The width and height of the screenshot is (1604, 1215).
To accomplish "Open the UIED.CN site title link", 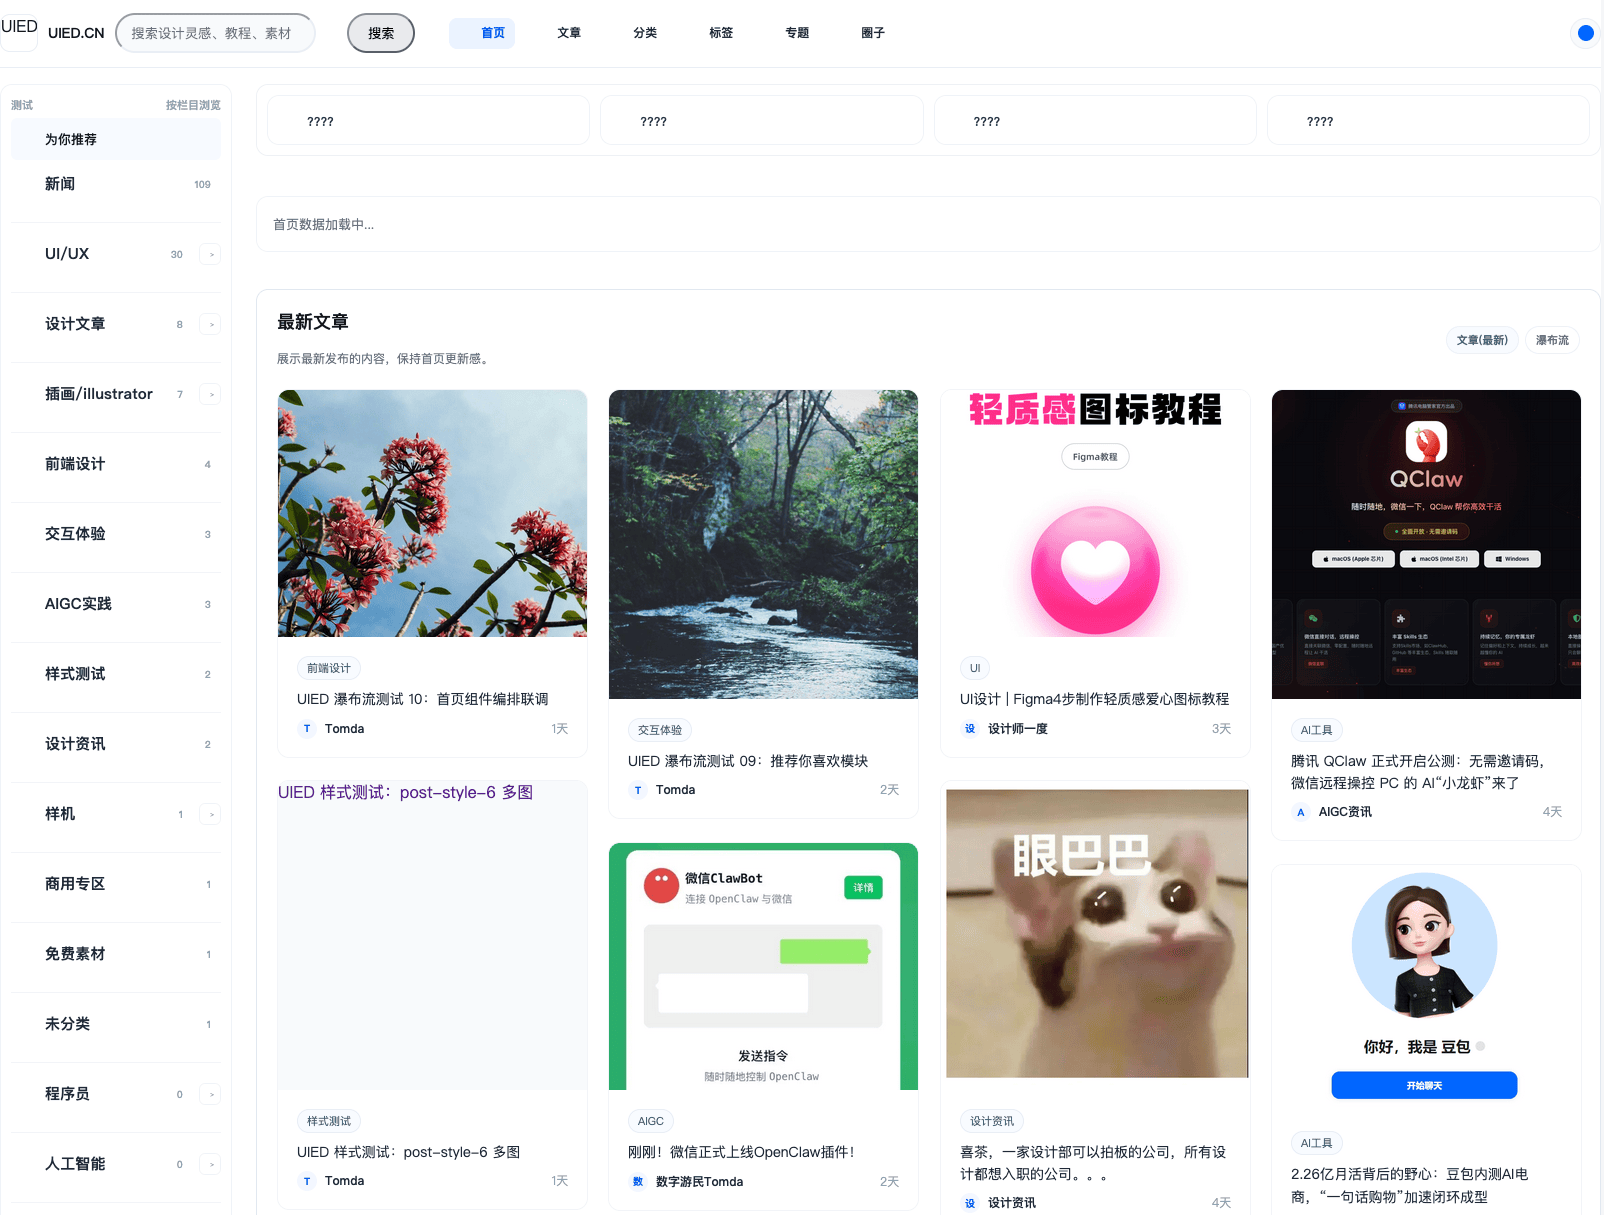I will tap(76, 33).
